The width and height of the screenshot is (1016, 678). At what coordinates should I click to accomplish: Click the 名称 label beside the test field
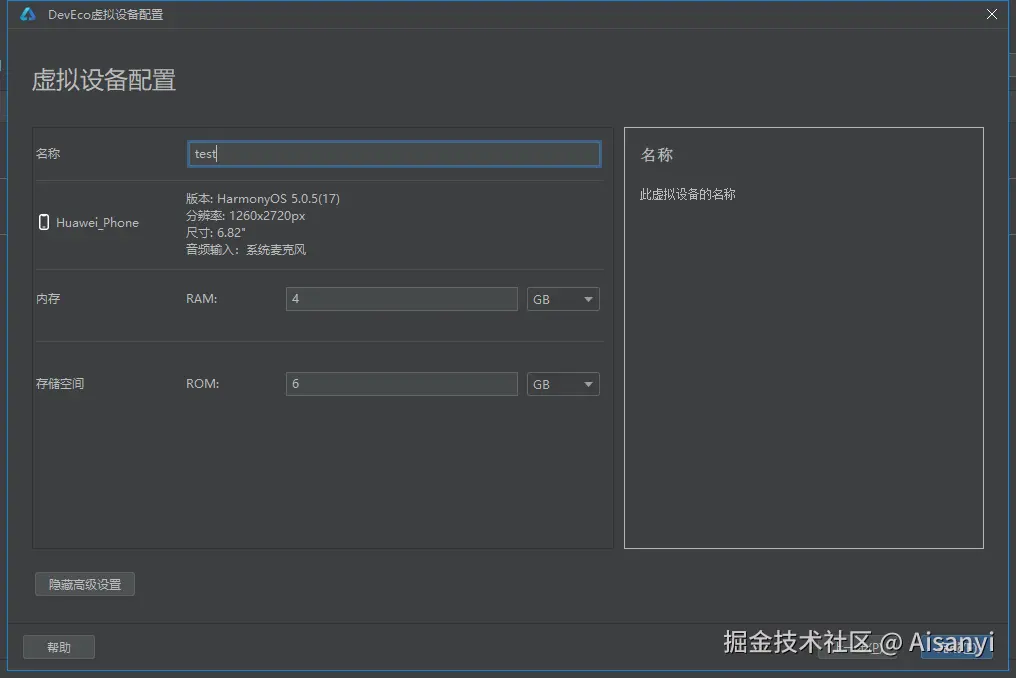click(x=48, y=154)
